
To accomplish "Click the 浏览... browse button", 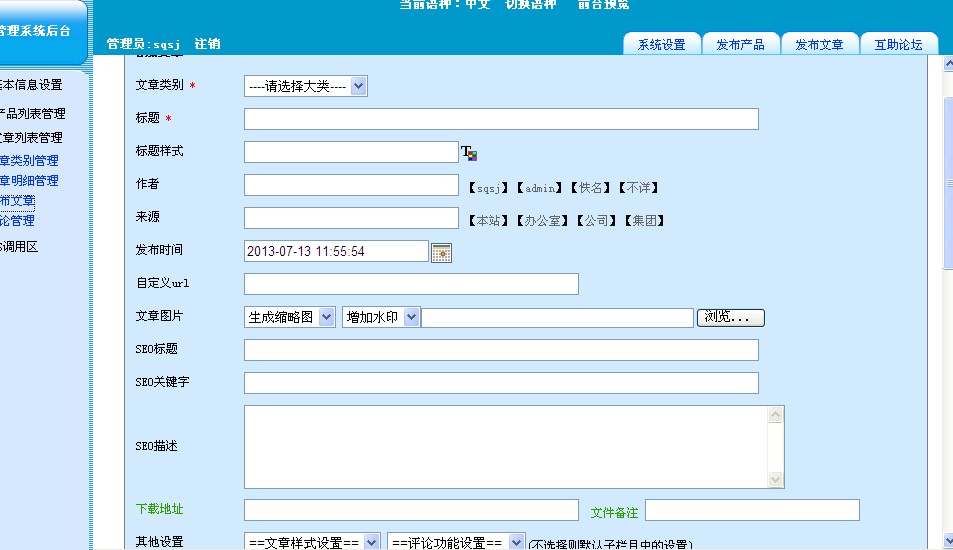I will click(x=730, y=317).
